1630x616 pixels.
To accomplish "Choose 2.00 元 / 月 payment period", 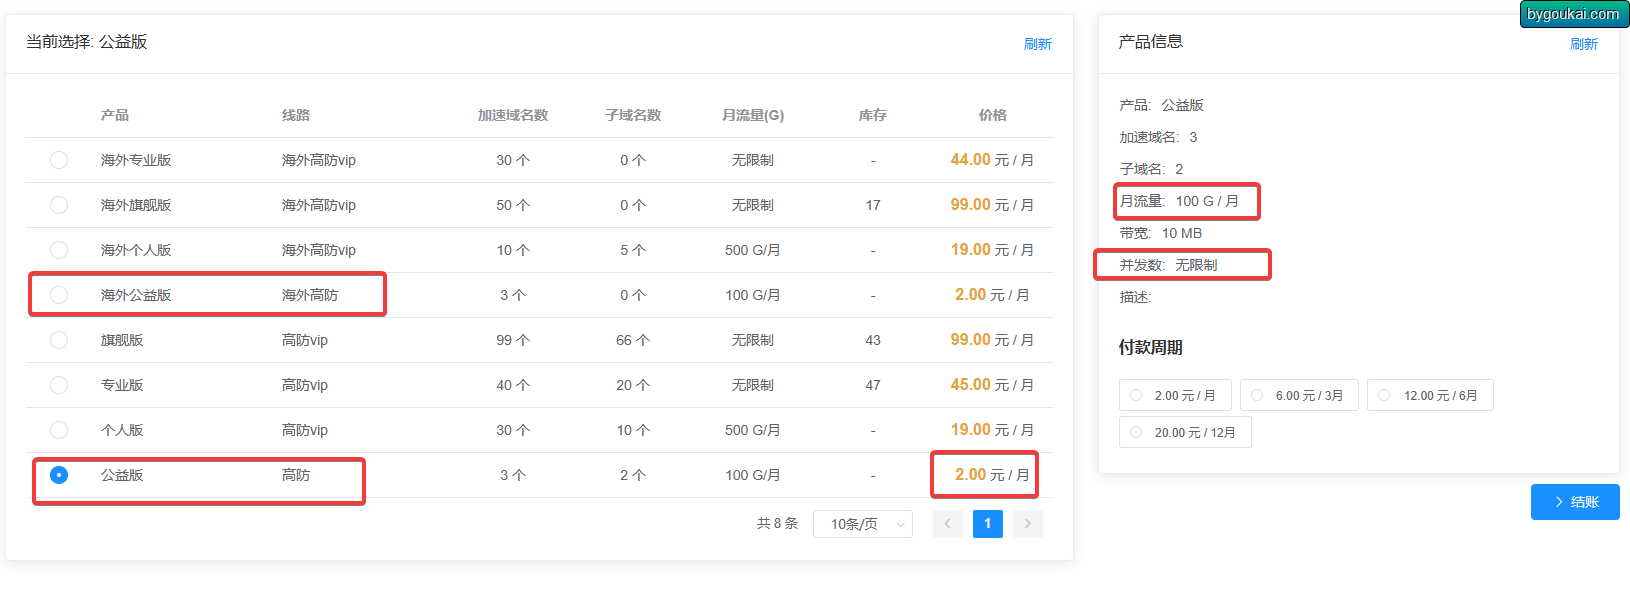I will pos(1175,395).
